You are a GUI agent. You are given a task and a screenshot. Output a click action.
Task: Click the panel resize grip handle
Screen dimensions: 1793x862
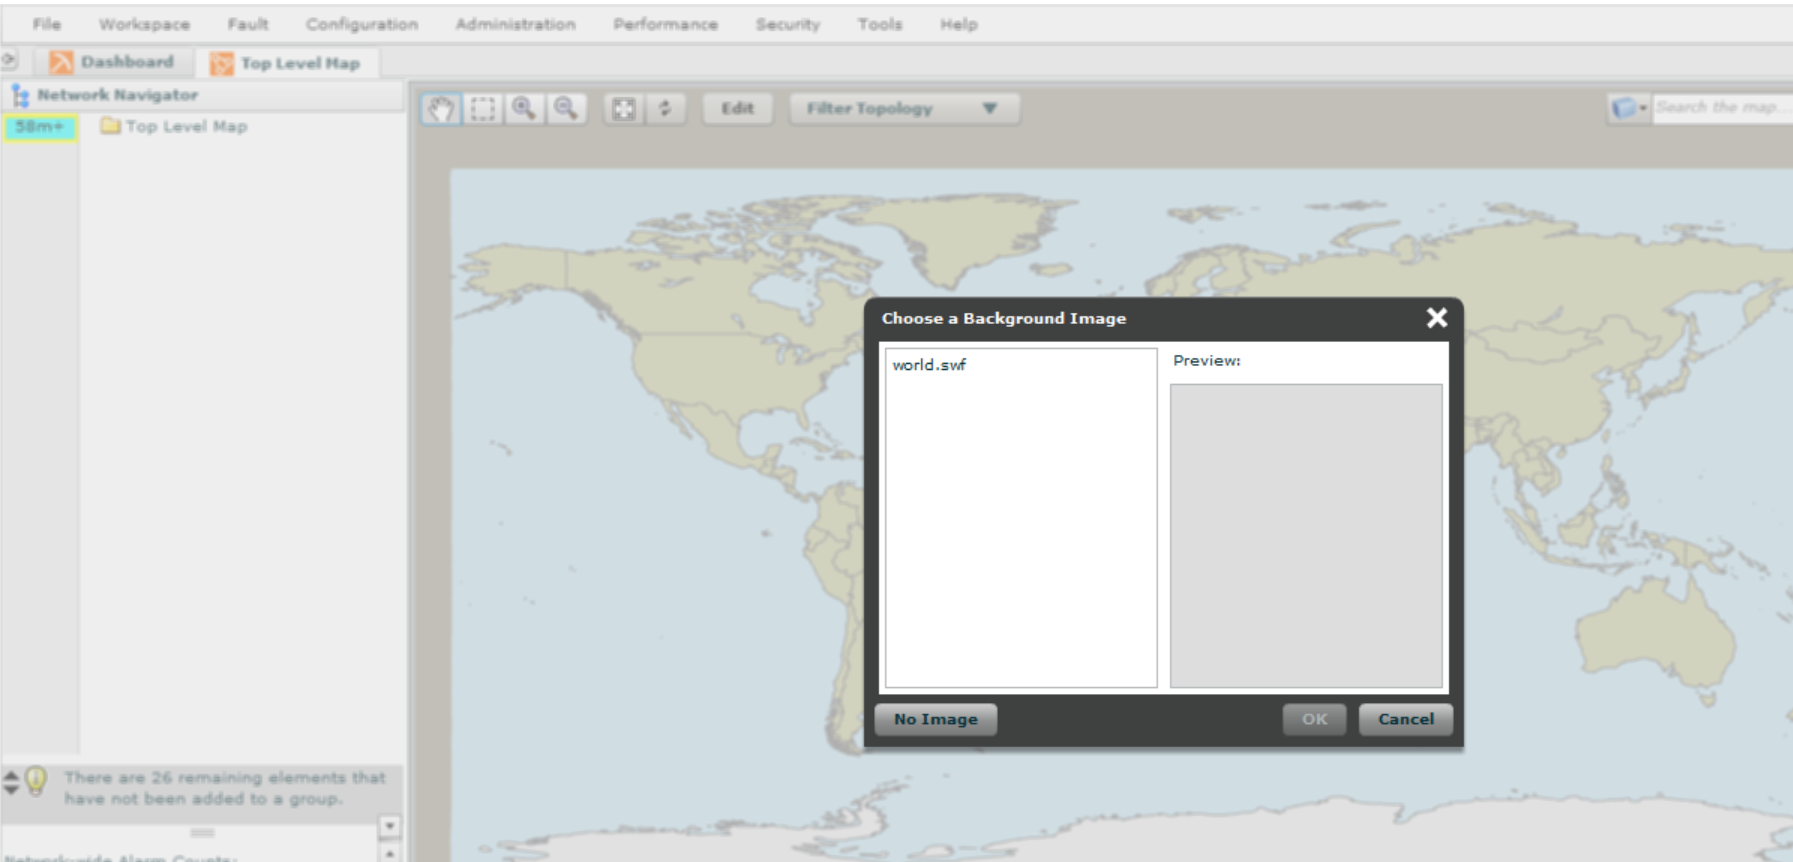click(202, 832)
